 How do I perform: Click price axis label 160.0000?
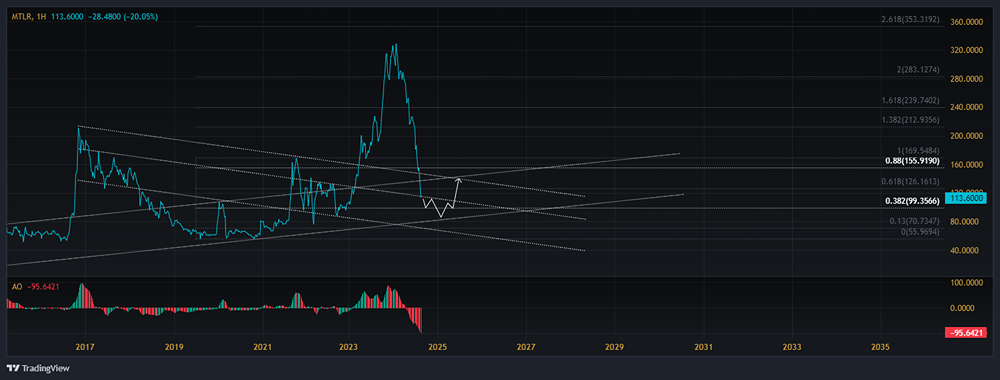pyautogui.click(x=967, y=164)
